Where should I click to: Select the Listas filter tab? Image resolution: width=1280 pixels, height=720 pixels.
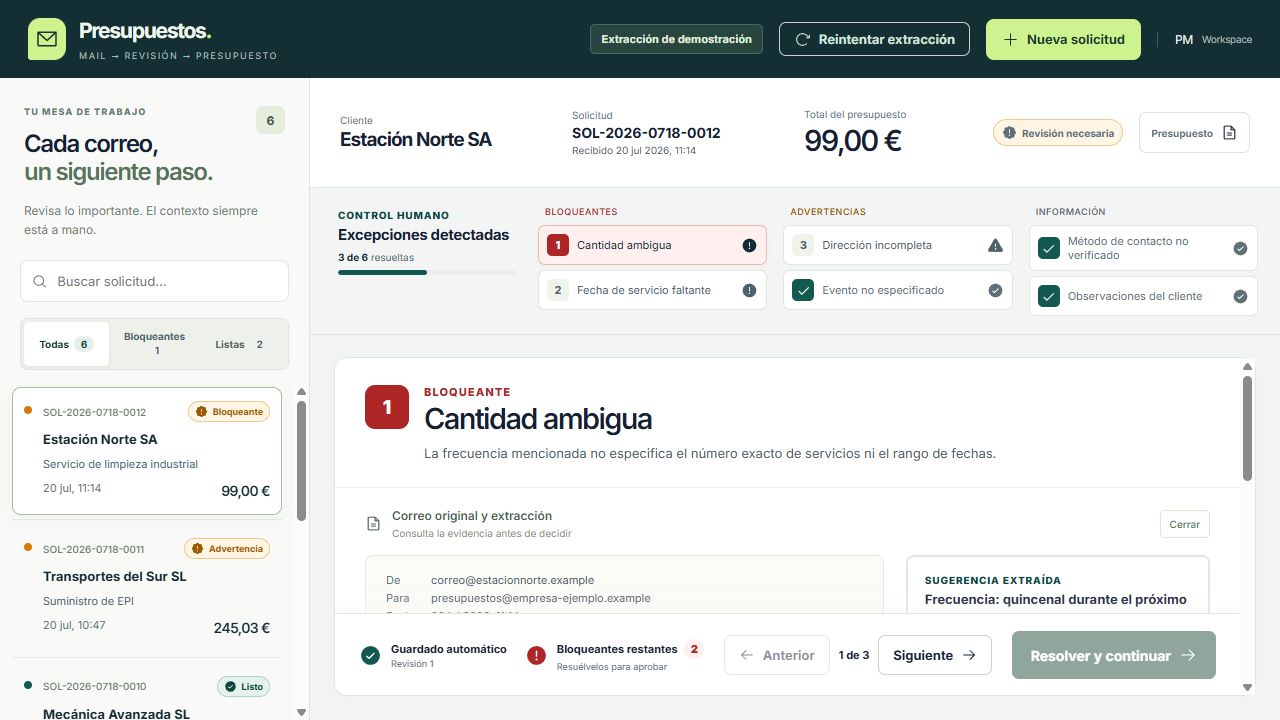(x=240, y=344)
